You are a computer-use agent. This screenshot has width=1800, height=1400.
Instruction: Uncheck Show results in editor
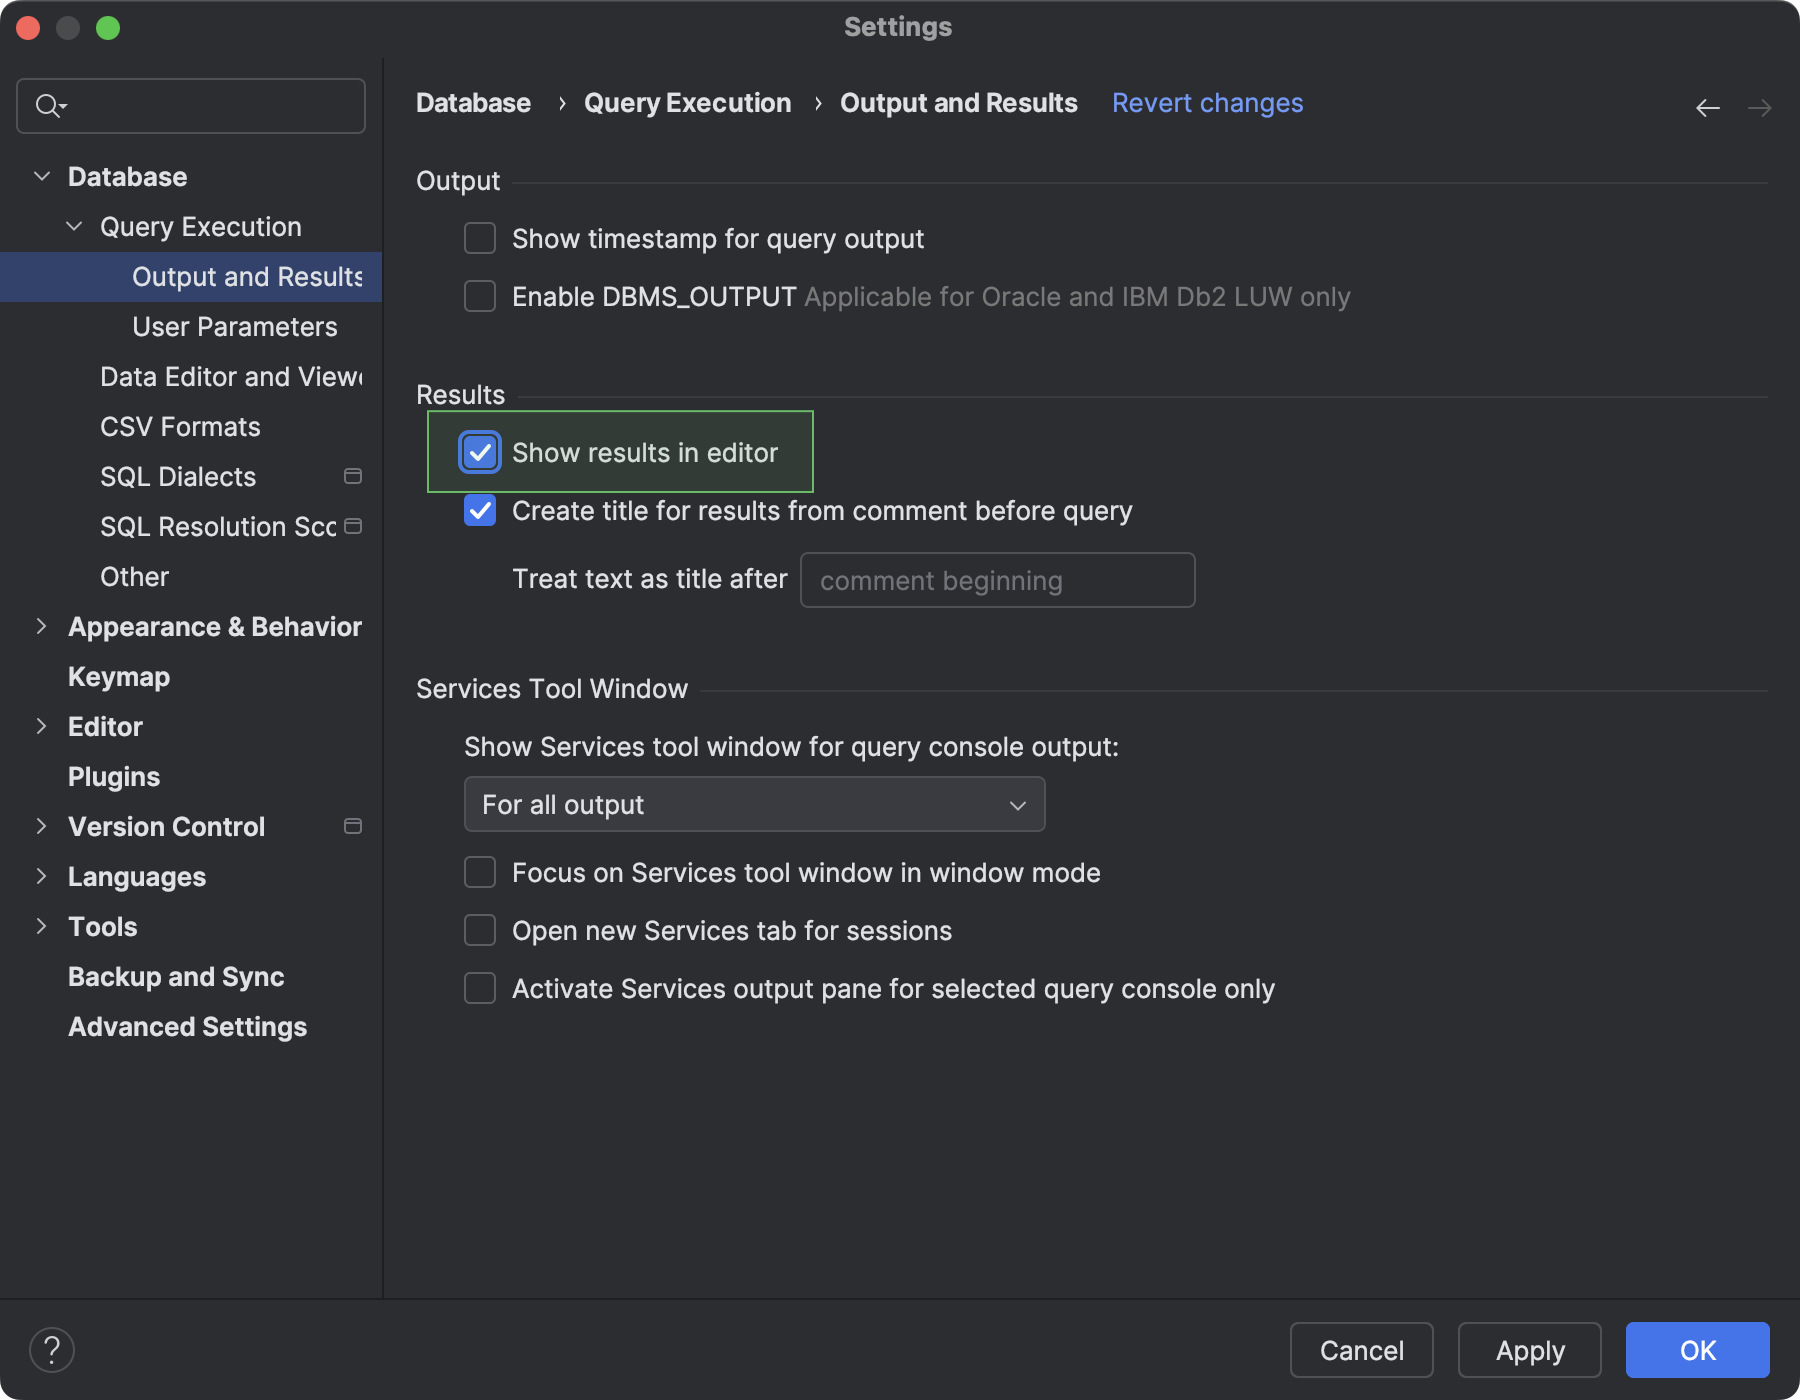480,453
